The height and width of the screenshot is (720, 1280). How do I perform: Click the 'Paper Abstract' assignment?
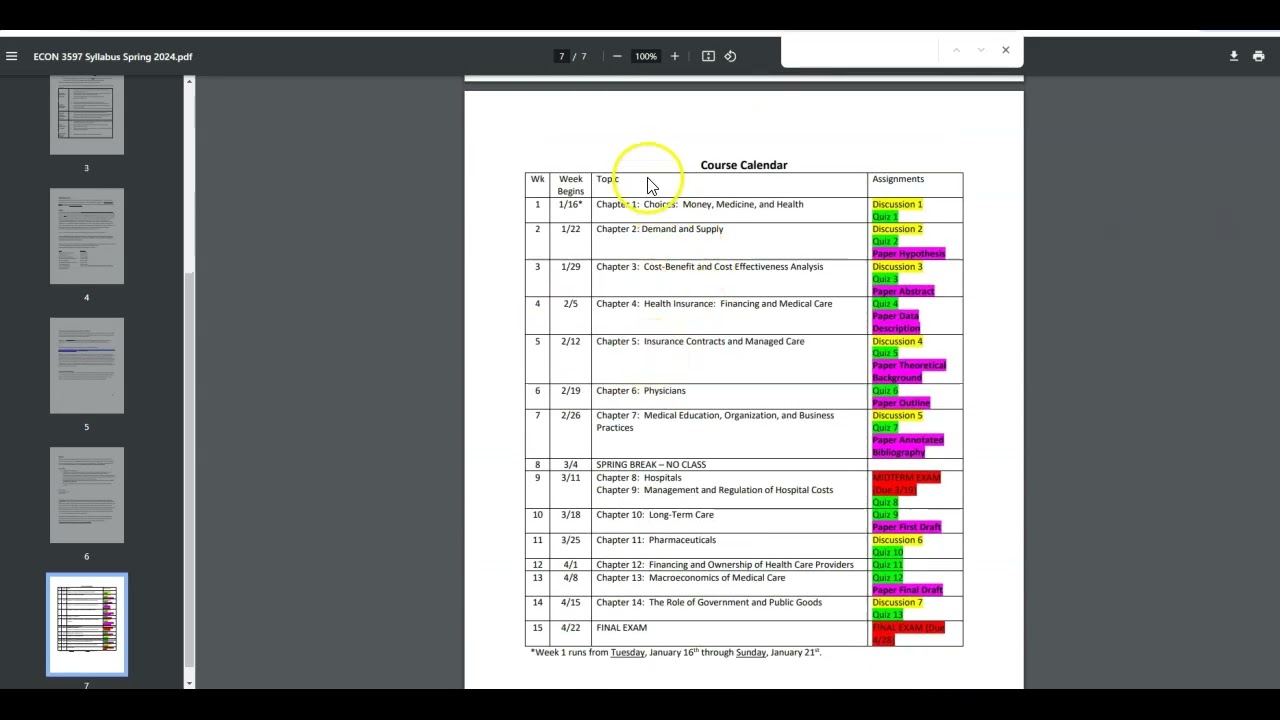903,291
